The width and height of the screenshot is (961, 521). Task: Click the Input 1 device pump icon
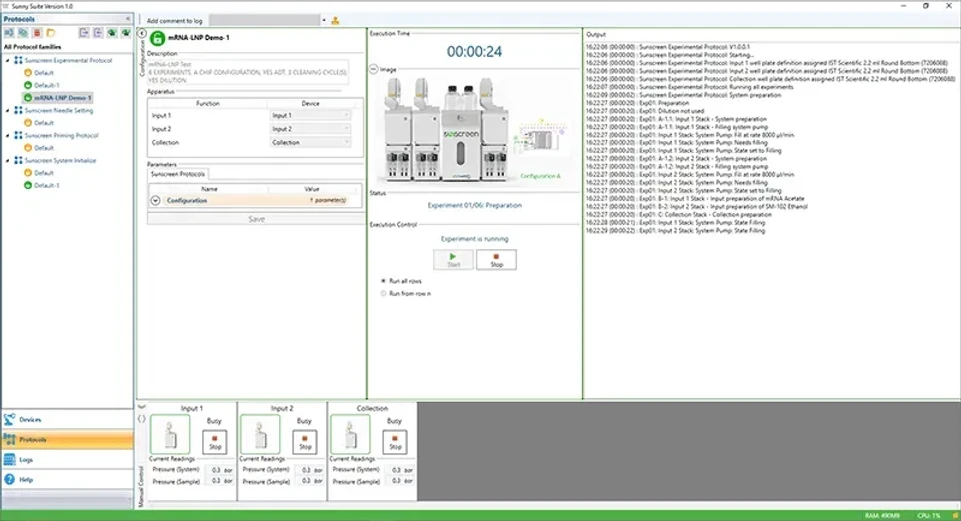(x=170, y=435)
